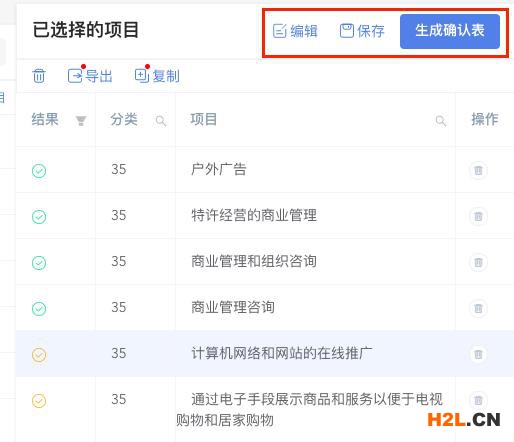This screenshot has width=514, height=442.
Task: Click yellow status icon for 计算机网络和网站的在线推广
Action: (39, 355)
